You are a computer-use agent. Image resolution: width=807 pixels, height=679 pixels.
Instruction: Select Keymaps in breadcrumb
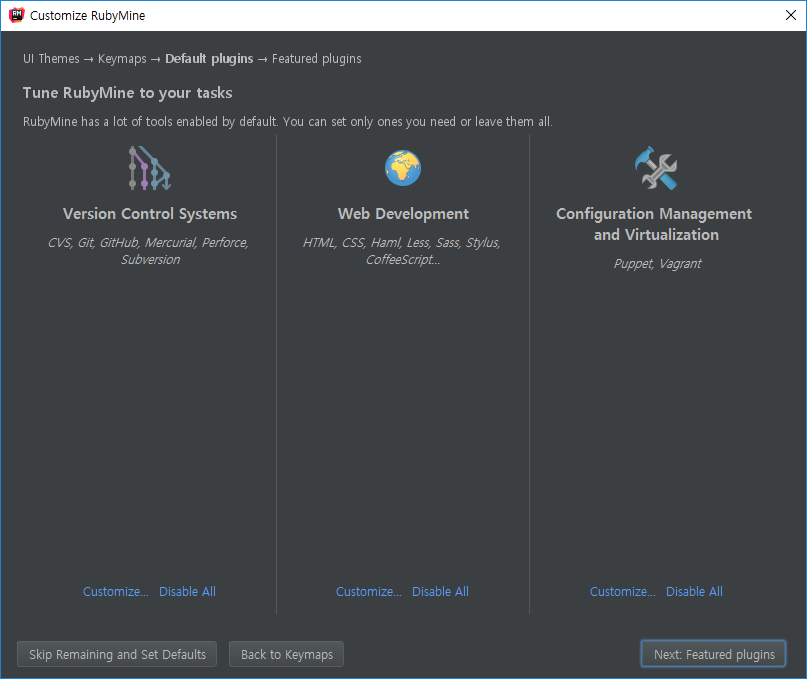click(122, 59)
